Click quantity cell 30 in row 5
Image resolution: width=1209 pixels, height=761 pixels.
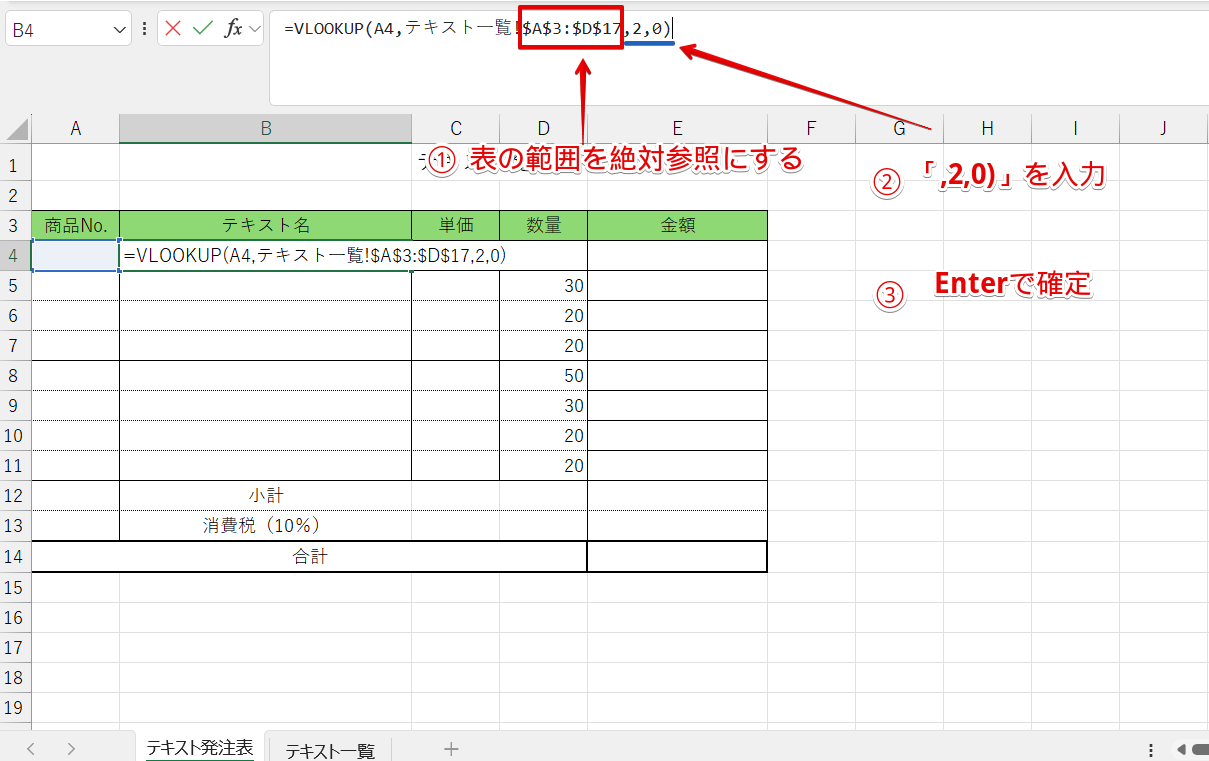click(543, 285)
